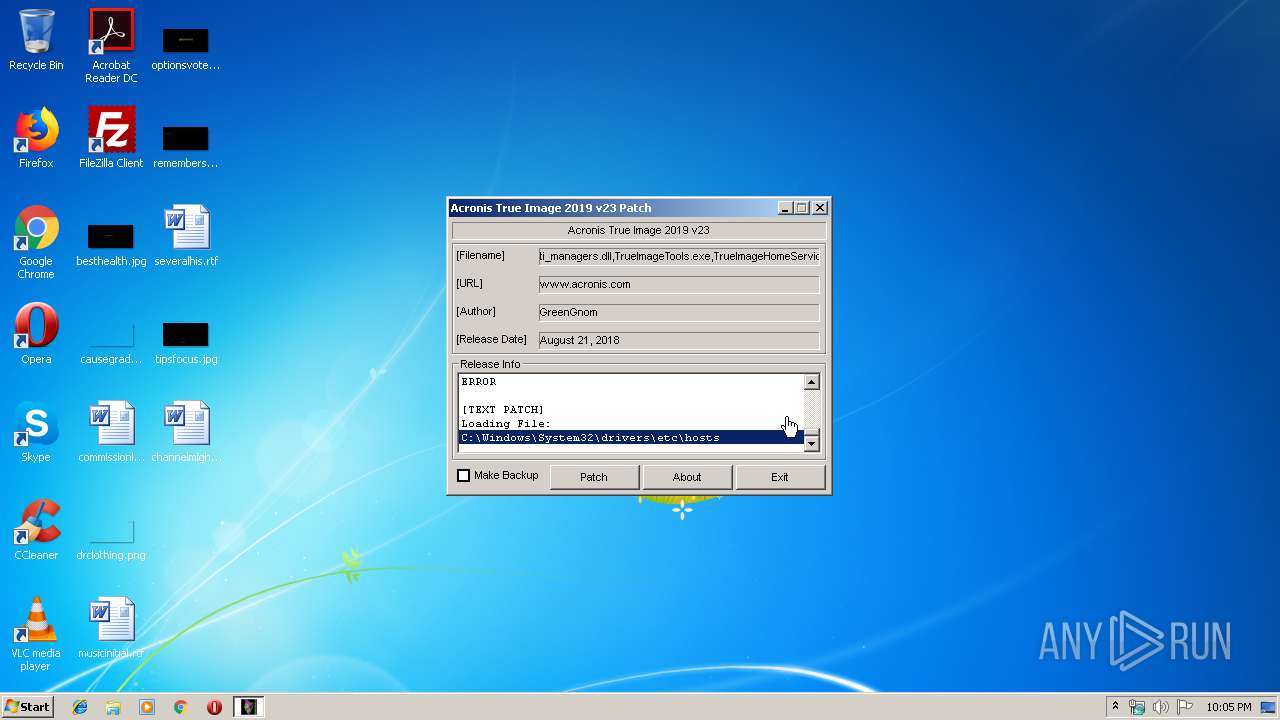Select musicinitial.rtf document icon
The image size is (1280, 720).
(111, 628)
